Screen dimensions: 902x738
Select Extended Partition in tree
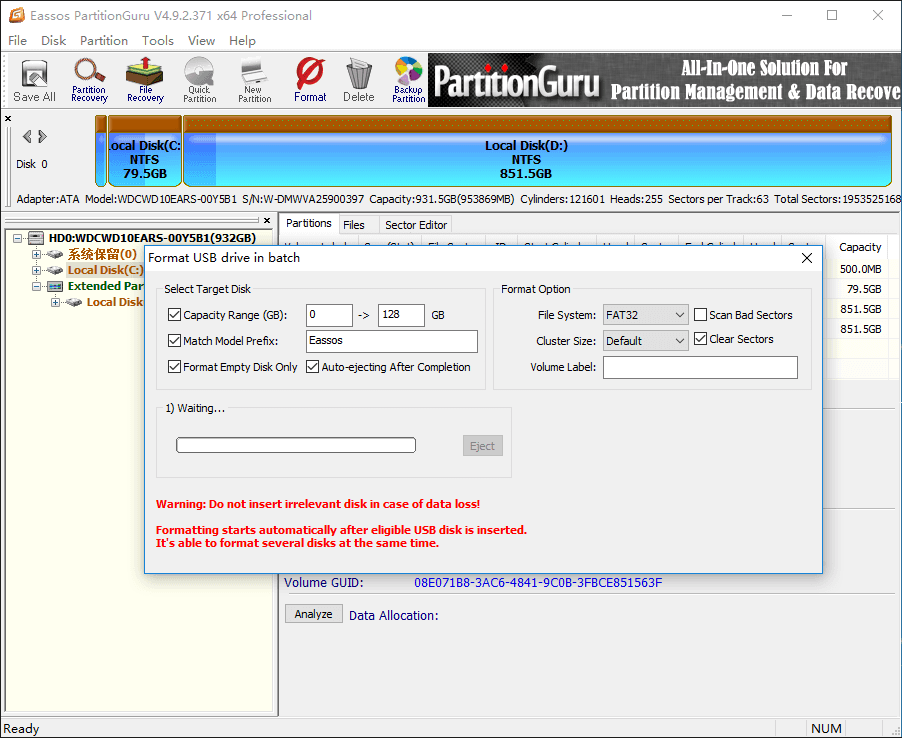click(105, 286)
